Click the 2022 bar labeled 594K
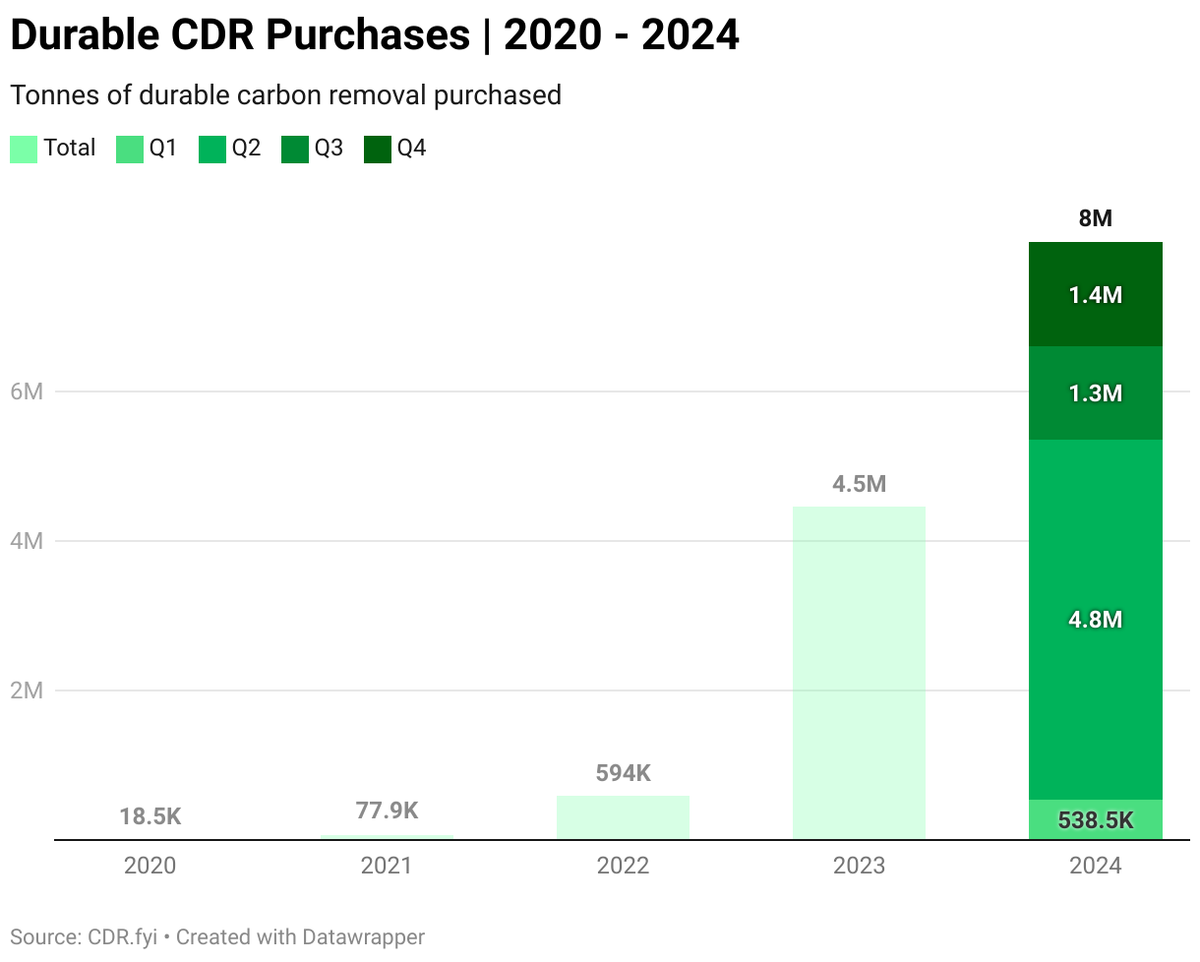The width and height of the screenshot is (1200, 962). [623, 816]
